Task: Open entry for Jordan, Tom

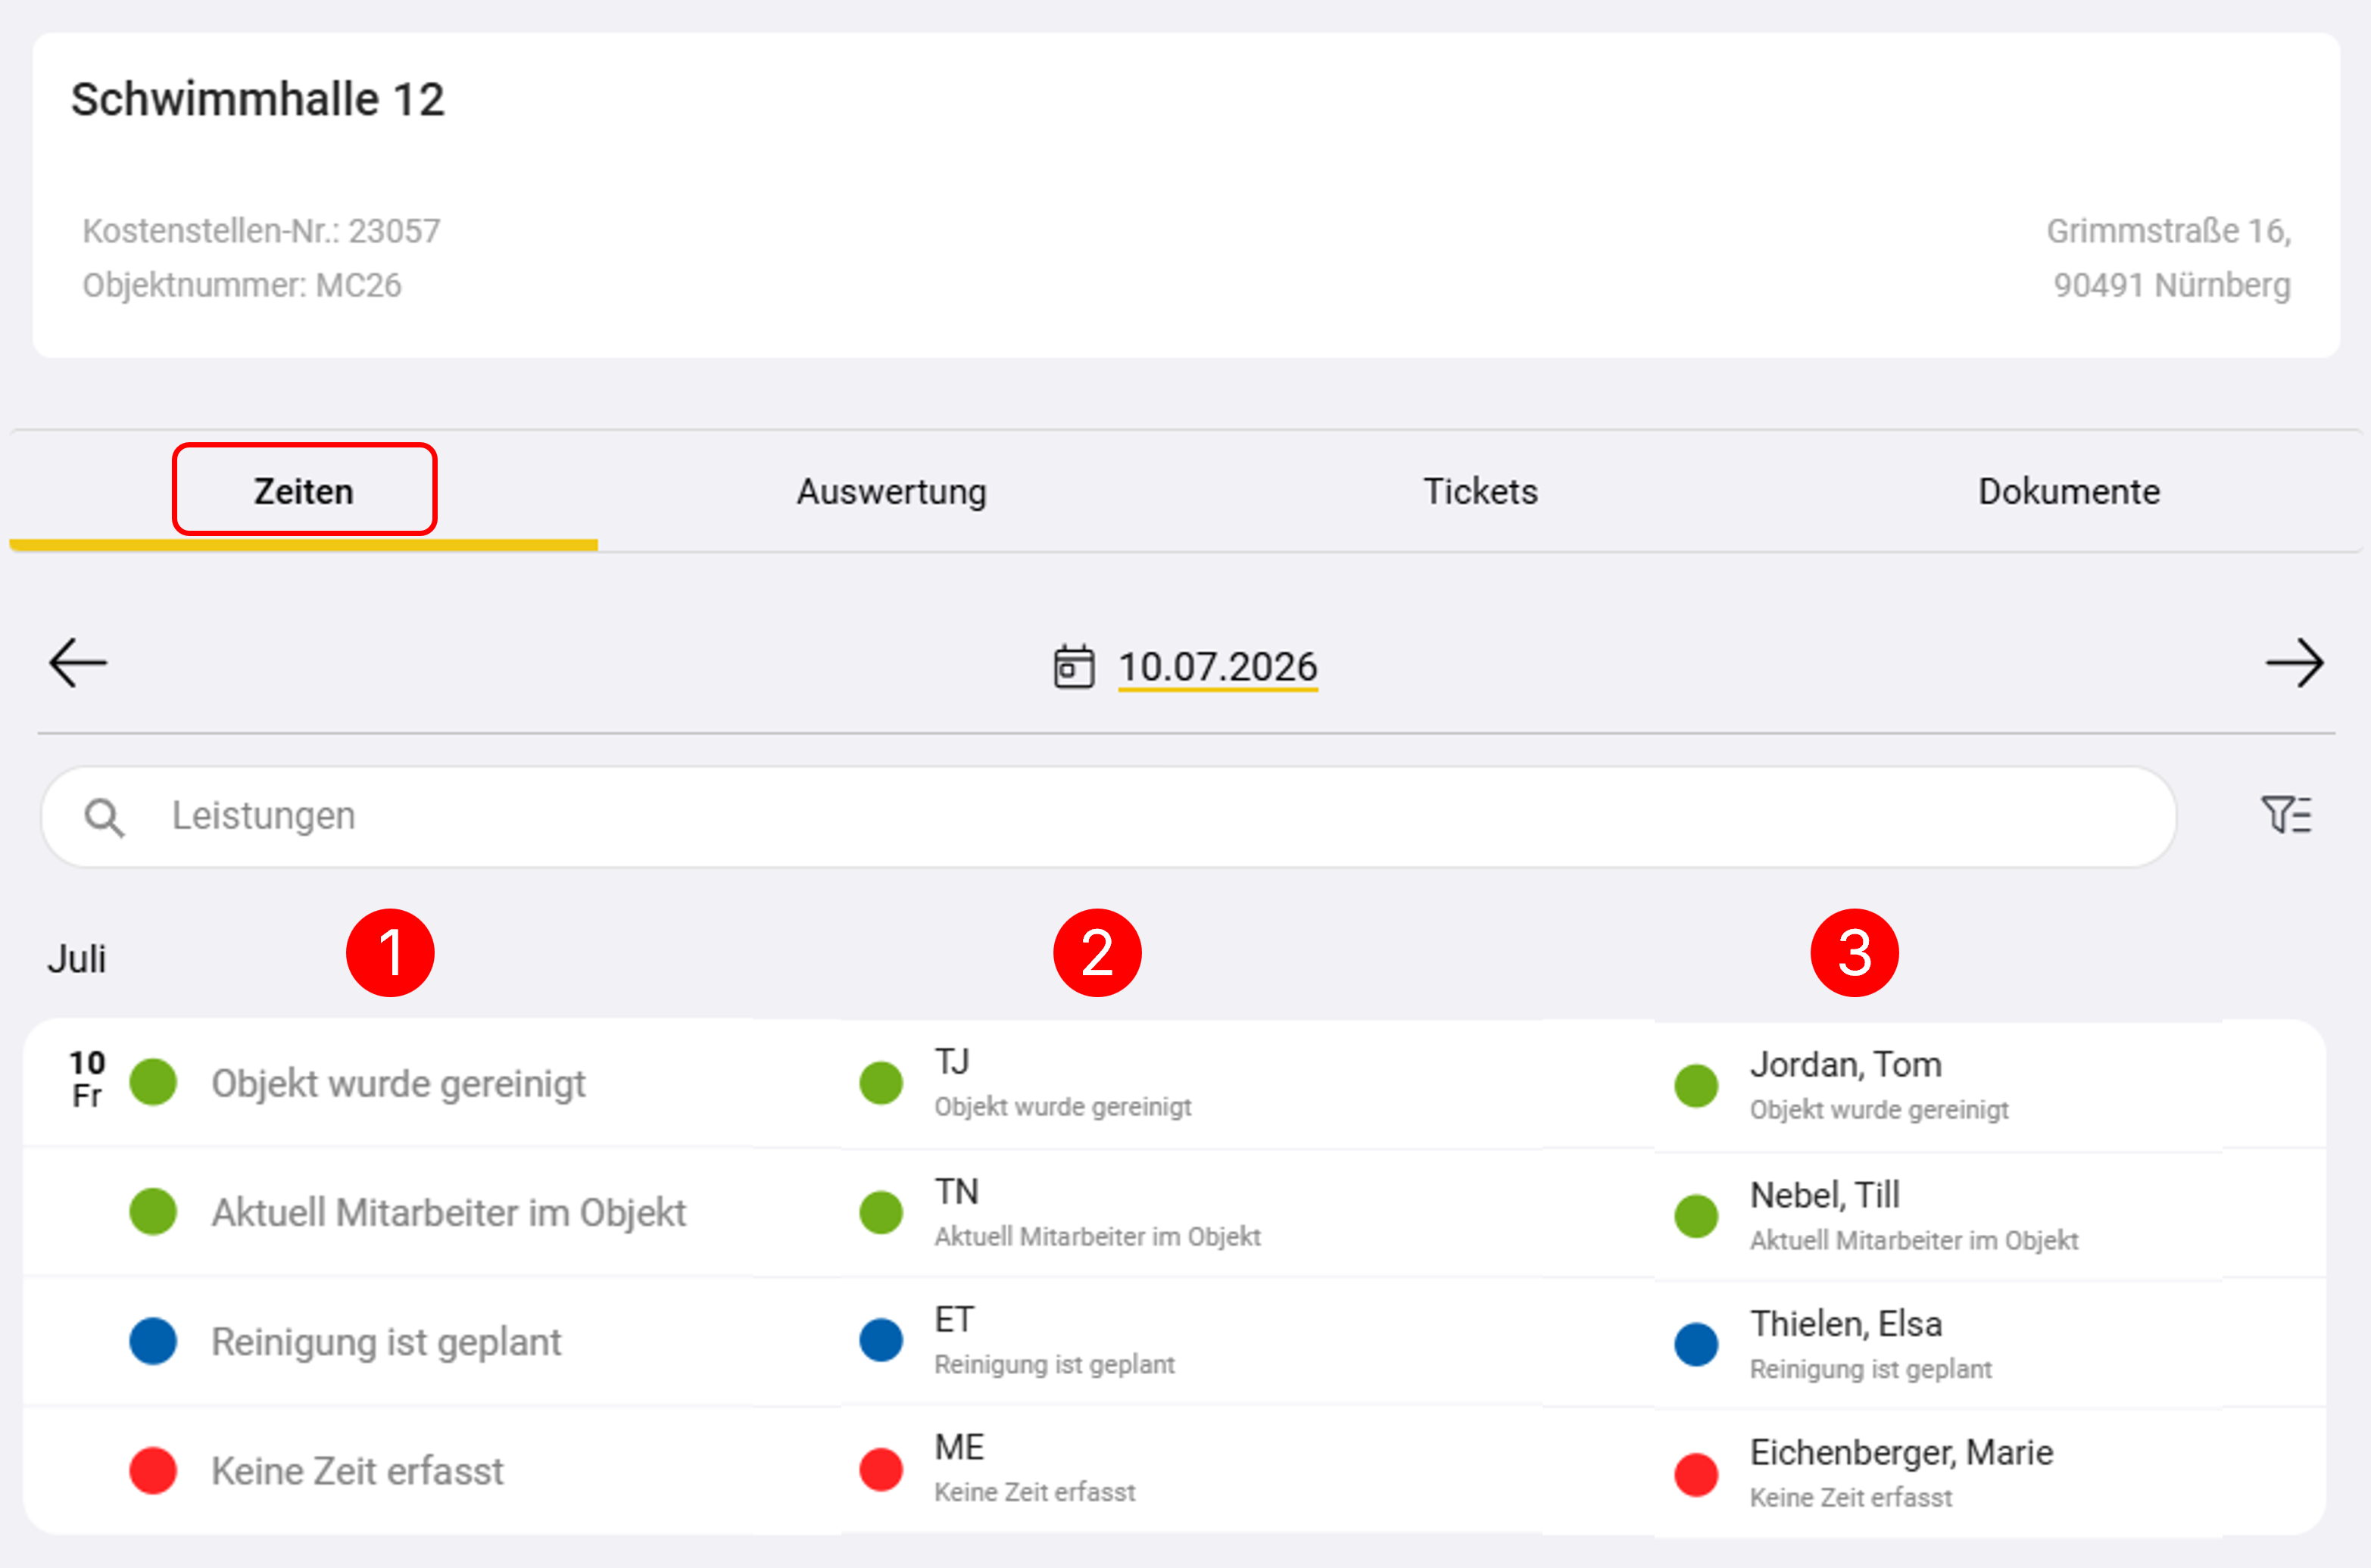Action: (1938, 1086)
